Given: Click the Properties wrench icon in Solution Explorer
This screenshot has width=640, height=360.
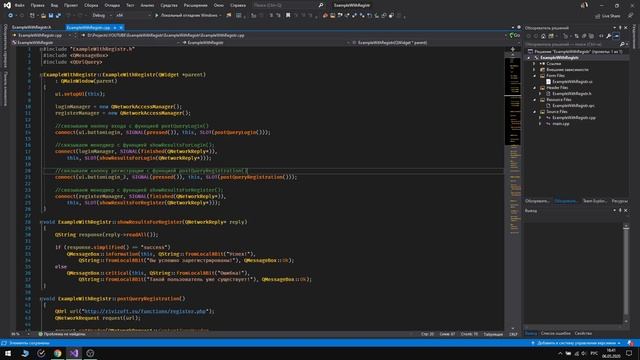Looking at the screenshot, I should tap(609, 36).
